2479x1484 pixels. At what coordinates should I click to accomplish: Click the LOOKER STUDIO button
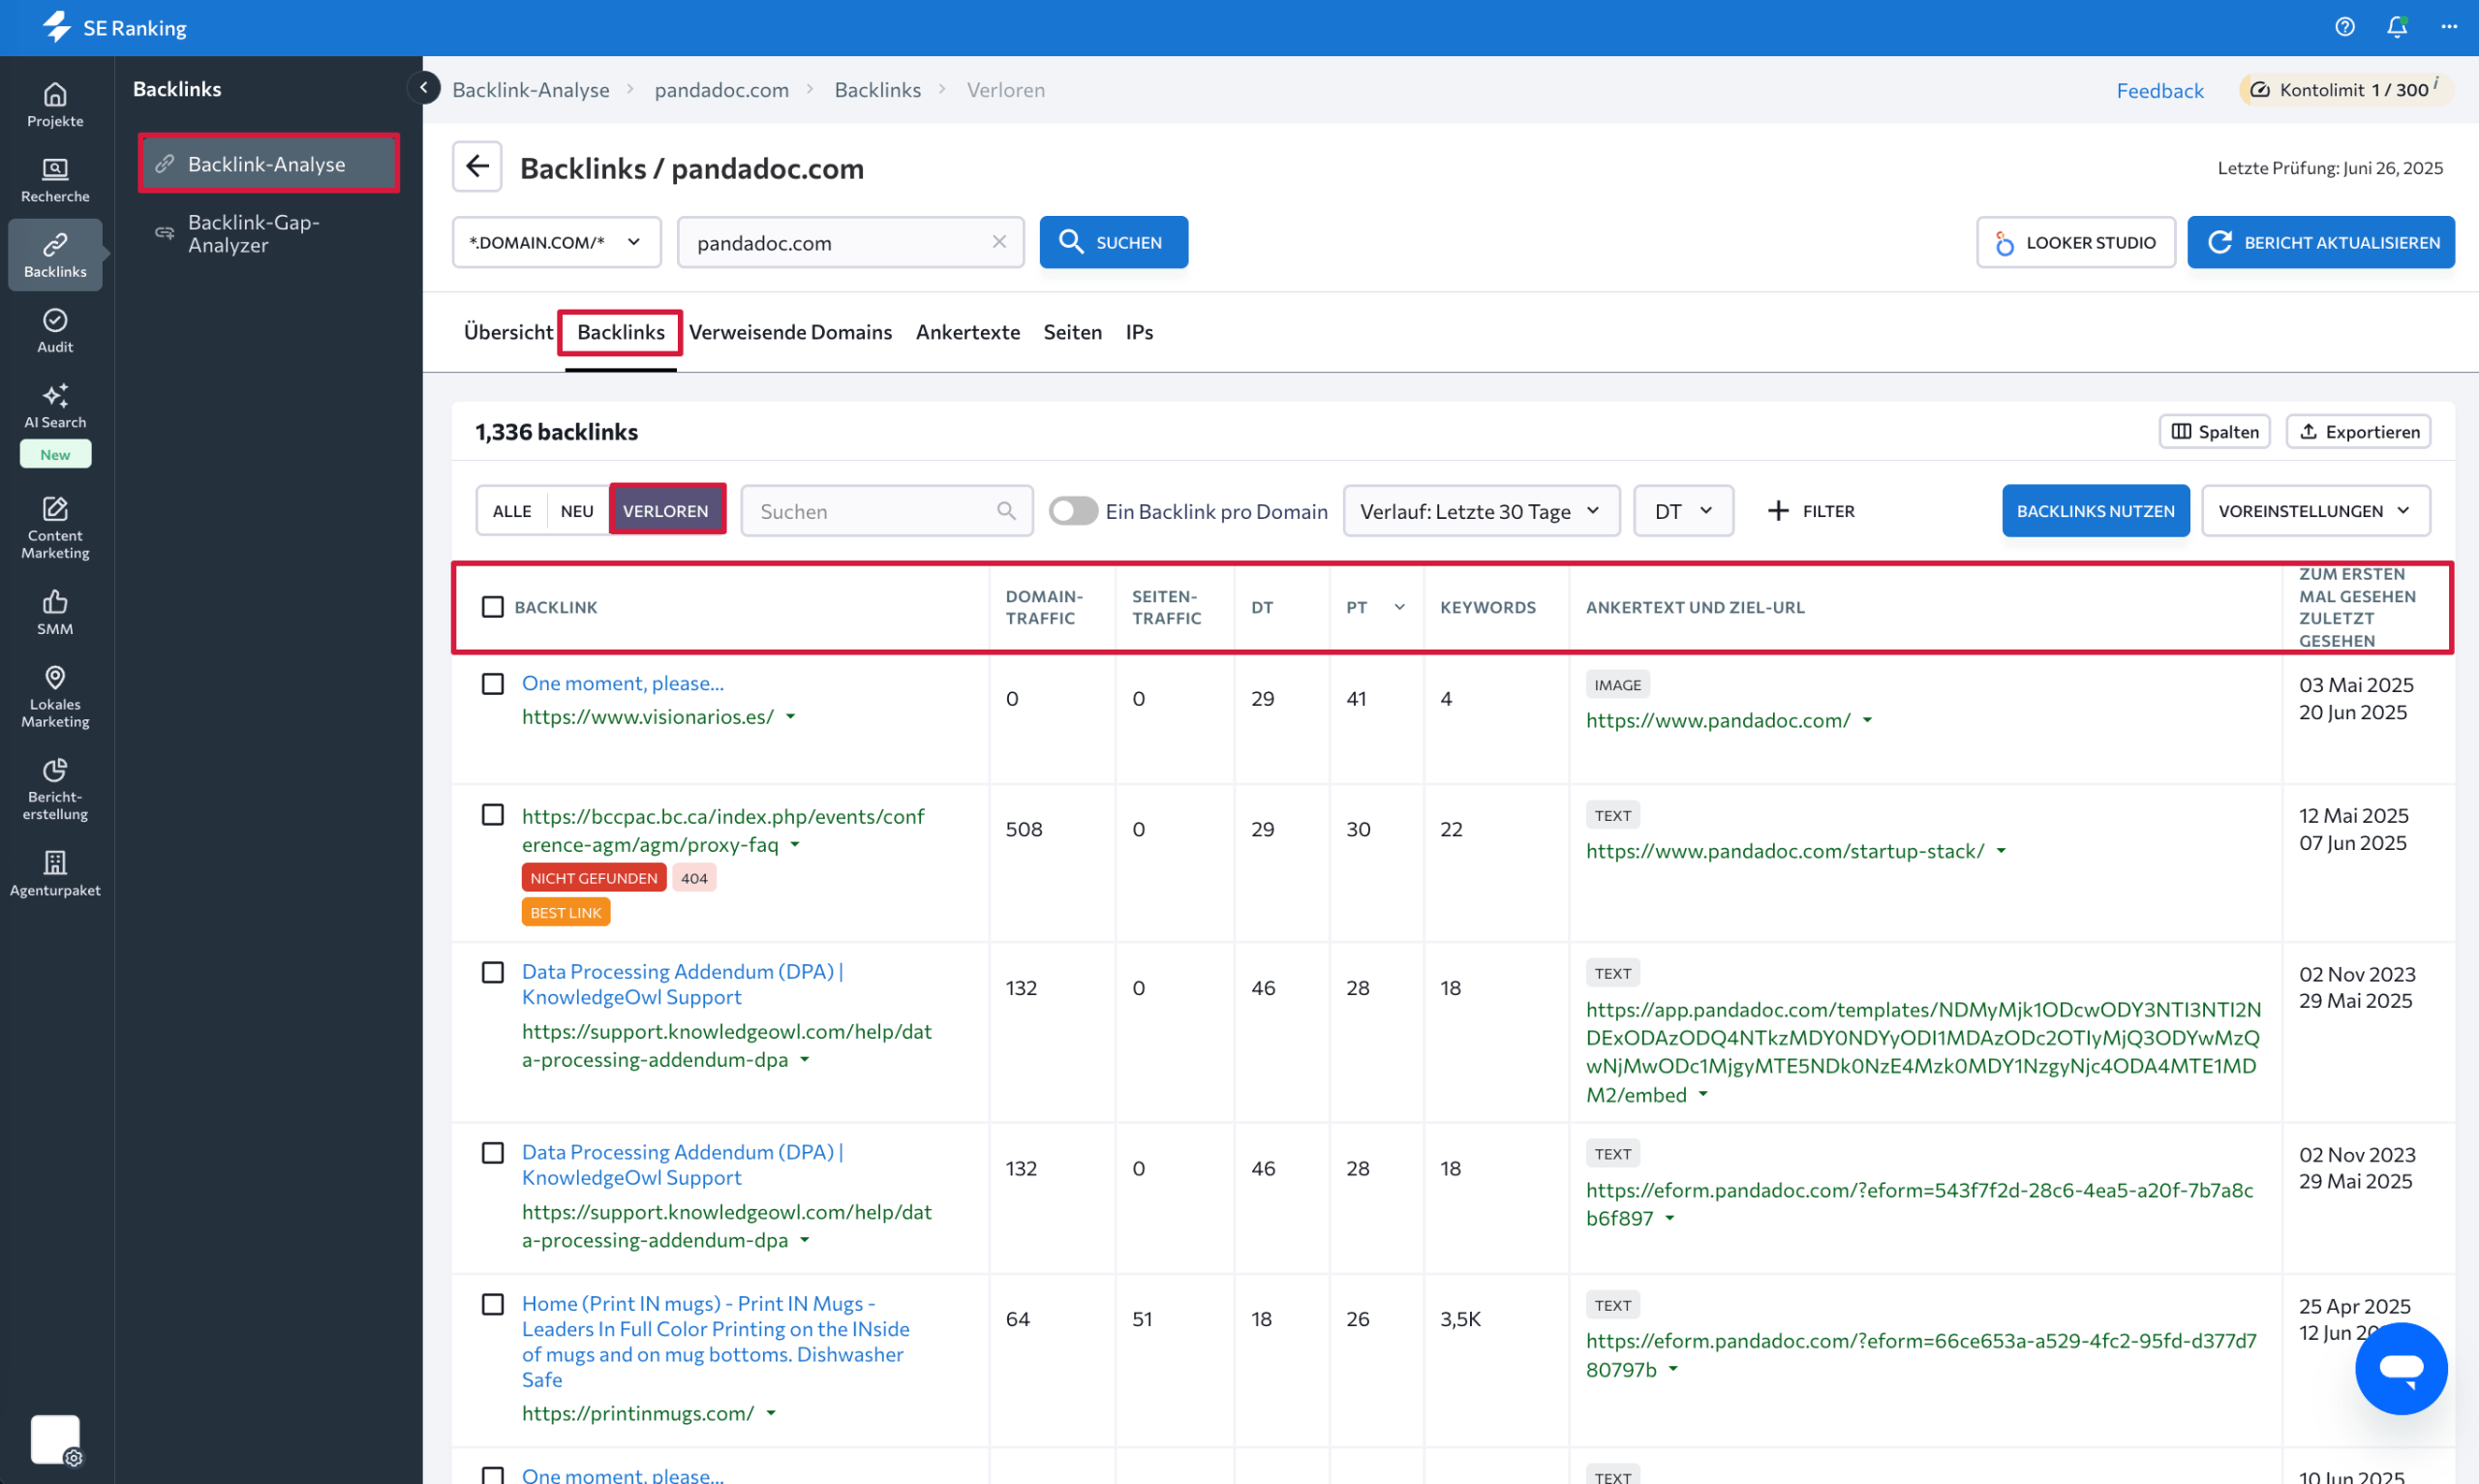(x=2075, y=242)
